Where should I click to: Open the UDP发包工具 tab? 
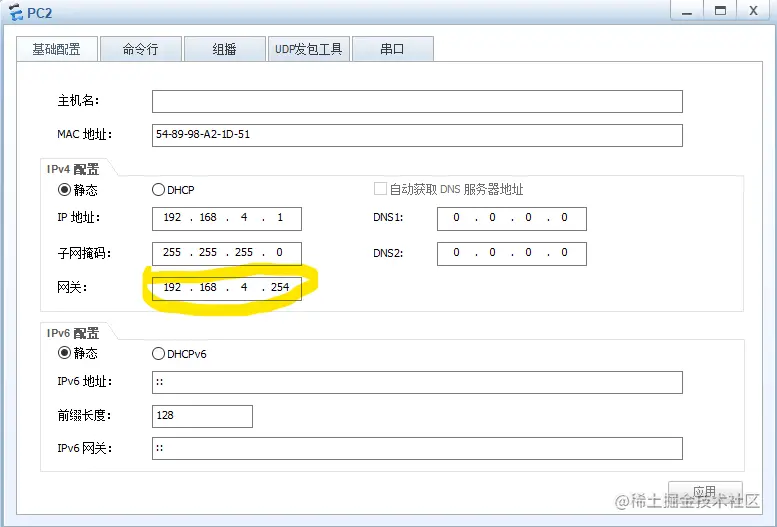pyautogui.click(x=309, y=49)
